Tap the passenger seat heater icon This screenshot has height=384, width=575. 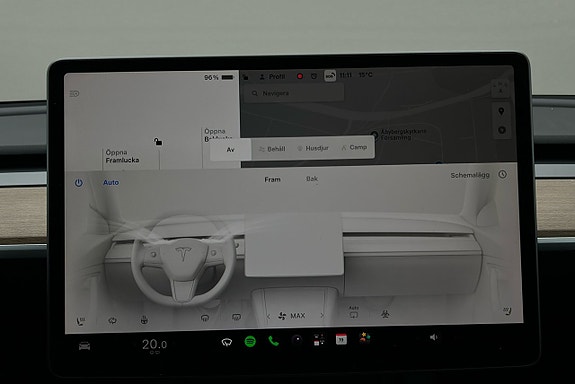[507, 311]
